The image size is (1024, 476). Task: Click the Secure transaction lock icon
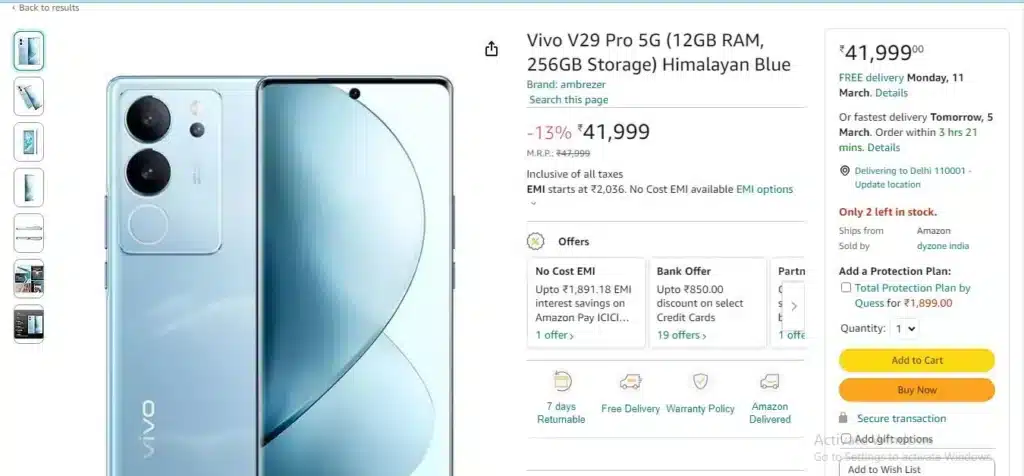pos(843,418)
